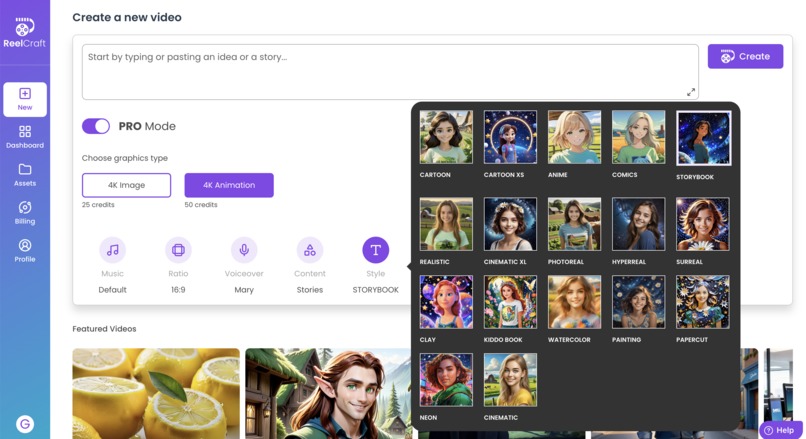Open the lemons featured video

click(x=156, y=394)
